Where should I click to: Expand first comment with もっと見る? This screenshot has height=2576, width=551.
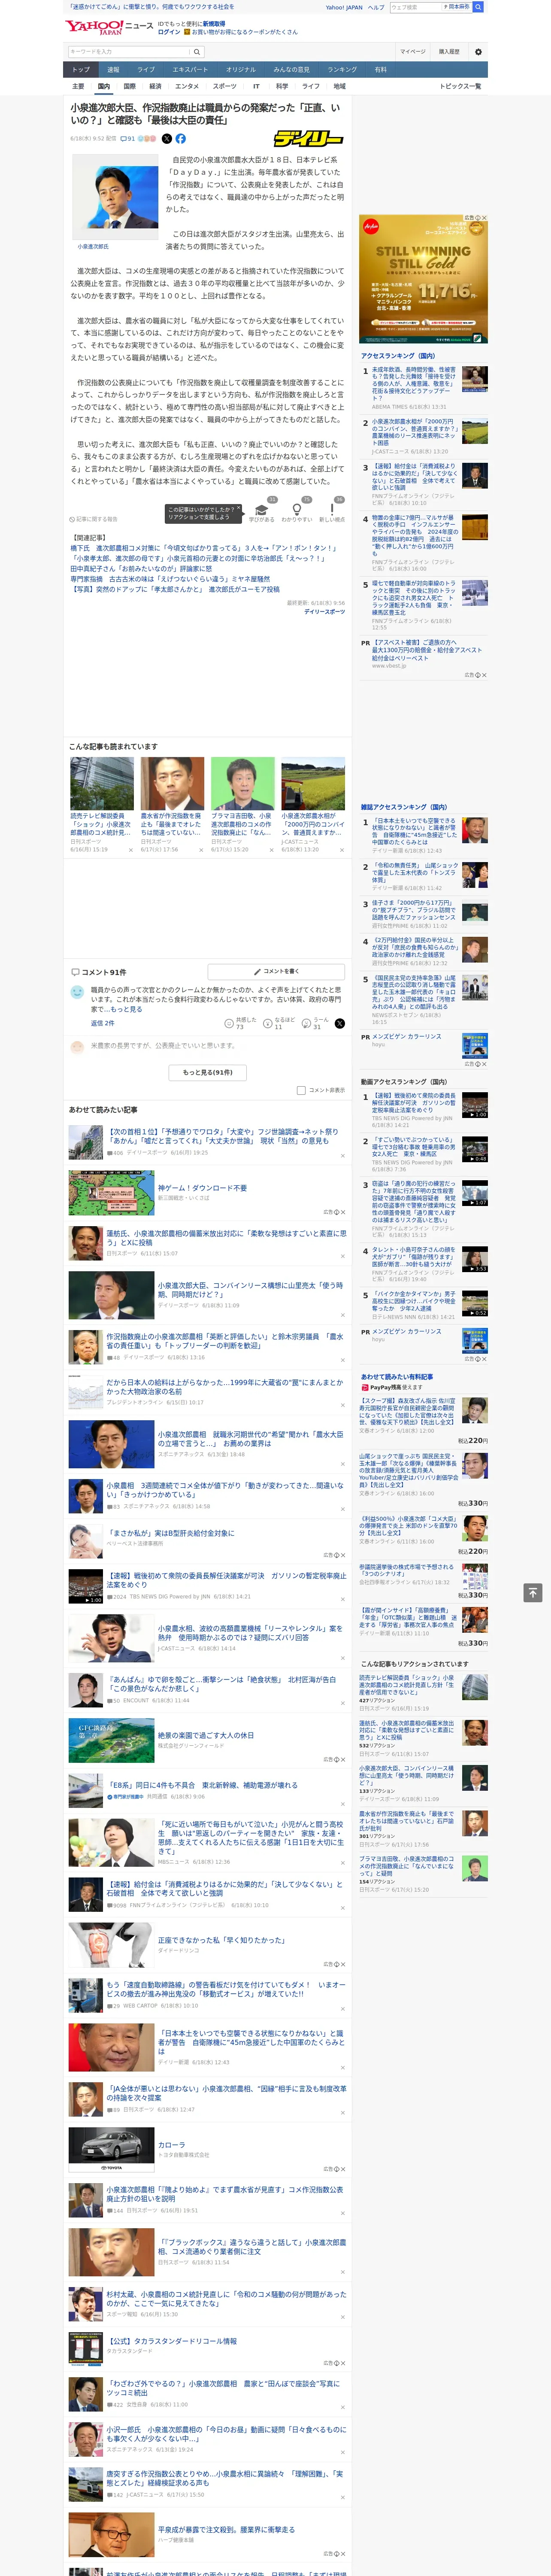pyautogui.click(x=126, y=1009)
